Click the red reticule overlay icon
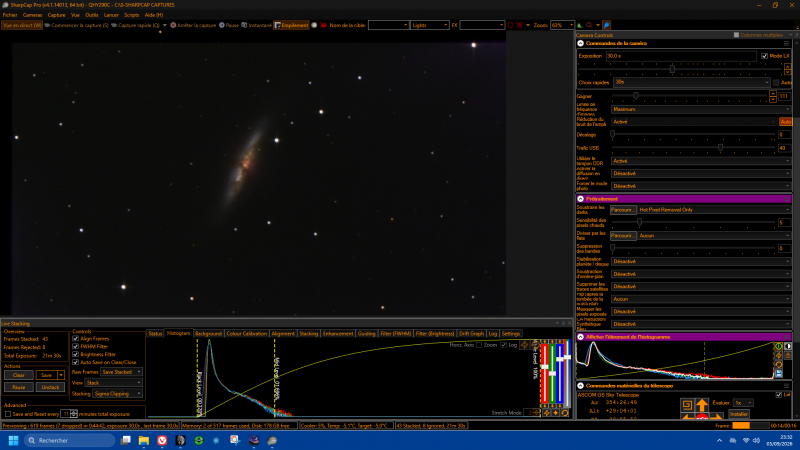Viewport: 800px width, 450px height. point(519,25)
